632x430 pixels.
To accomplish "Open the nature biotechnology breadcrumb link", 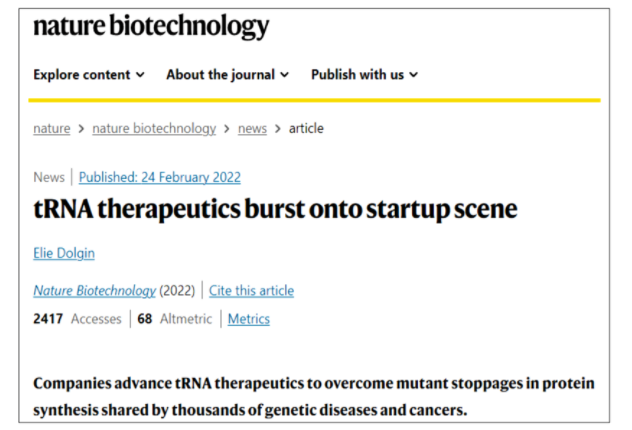I will coord(154,128).
